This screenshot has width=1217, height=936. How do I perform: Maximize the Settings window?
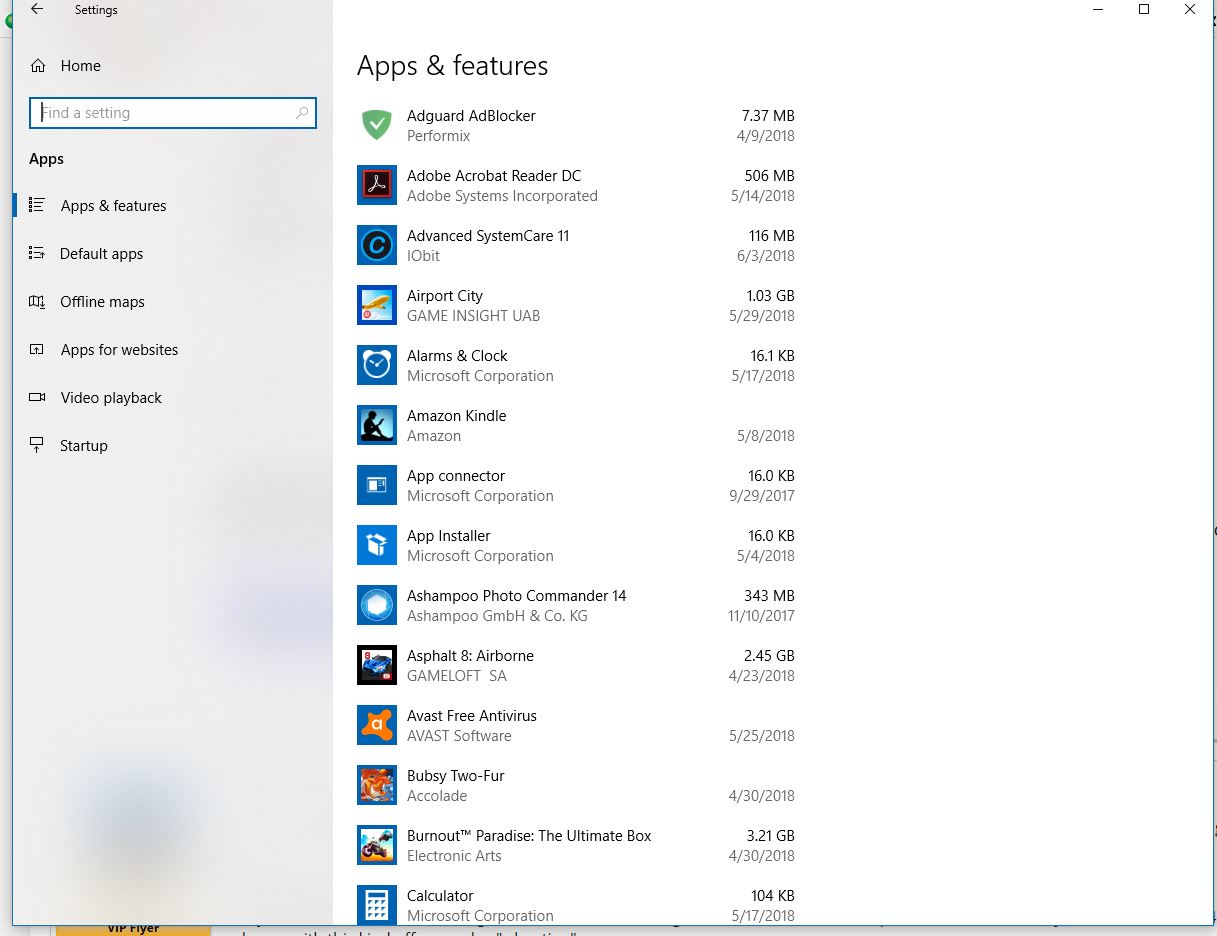1144,9
